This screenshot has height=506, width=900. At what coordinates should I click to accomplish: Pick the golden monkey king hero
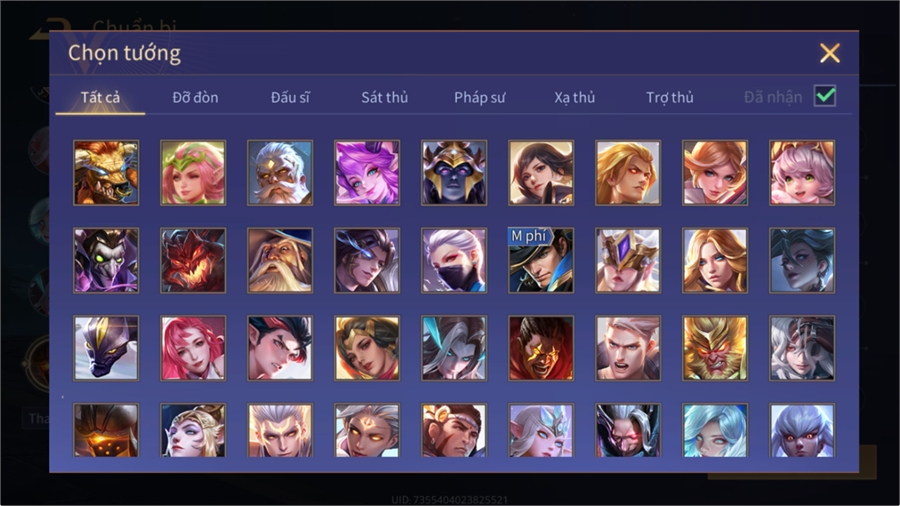pos(715,348)
